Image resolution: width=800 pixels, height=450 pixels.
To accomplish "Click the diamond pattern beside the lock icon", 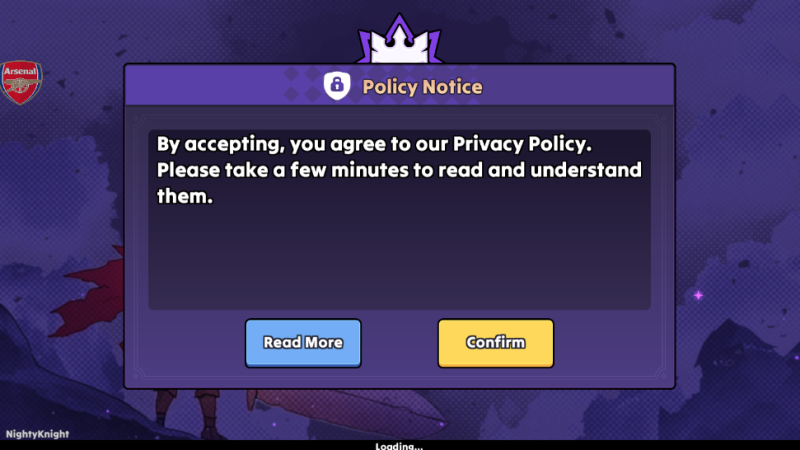I will pyautogui.click(x=302, y=84).
